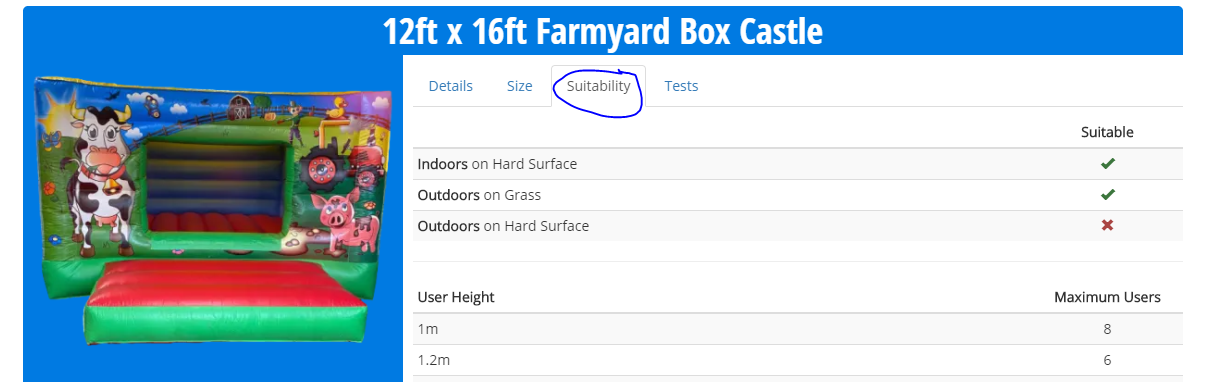Click the green checkmark for Outdoors on Grass
This screenshot has height=382, width=1229.
click(1107, 195)
